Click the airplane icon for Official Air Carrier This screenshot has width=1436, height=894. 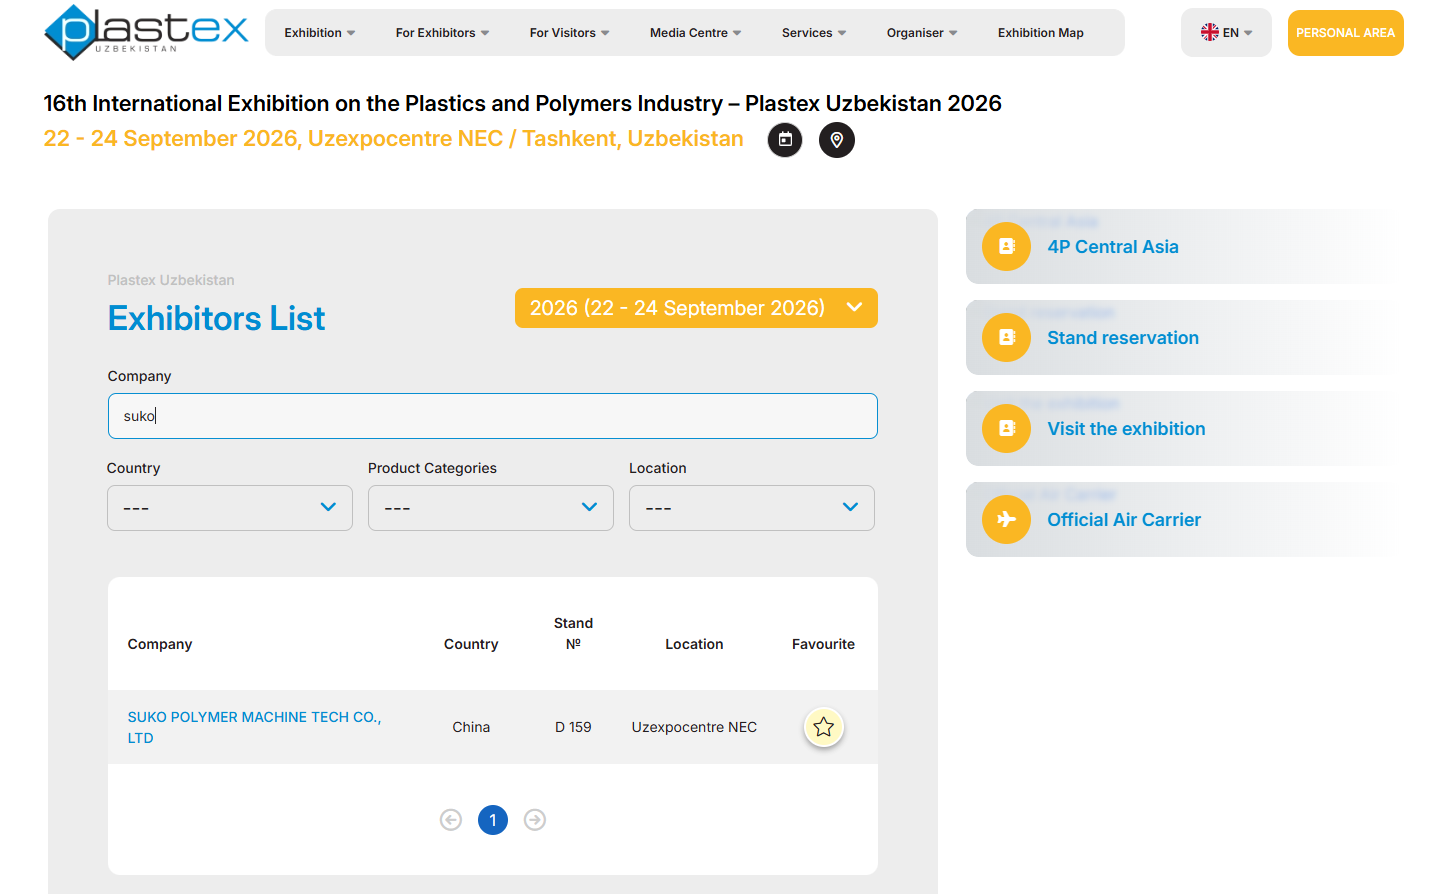pos(1006,519)
